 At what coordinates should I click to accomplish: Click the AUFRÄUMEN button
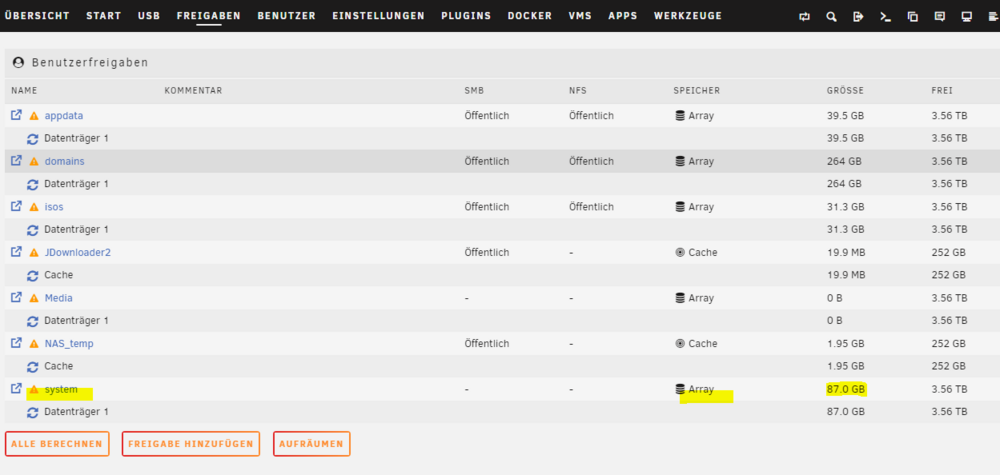click(311, 444)
